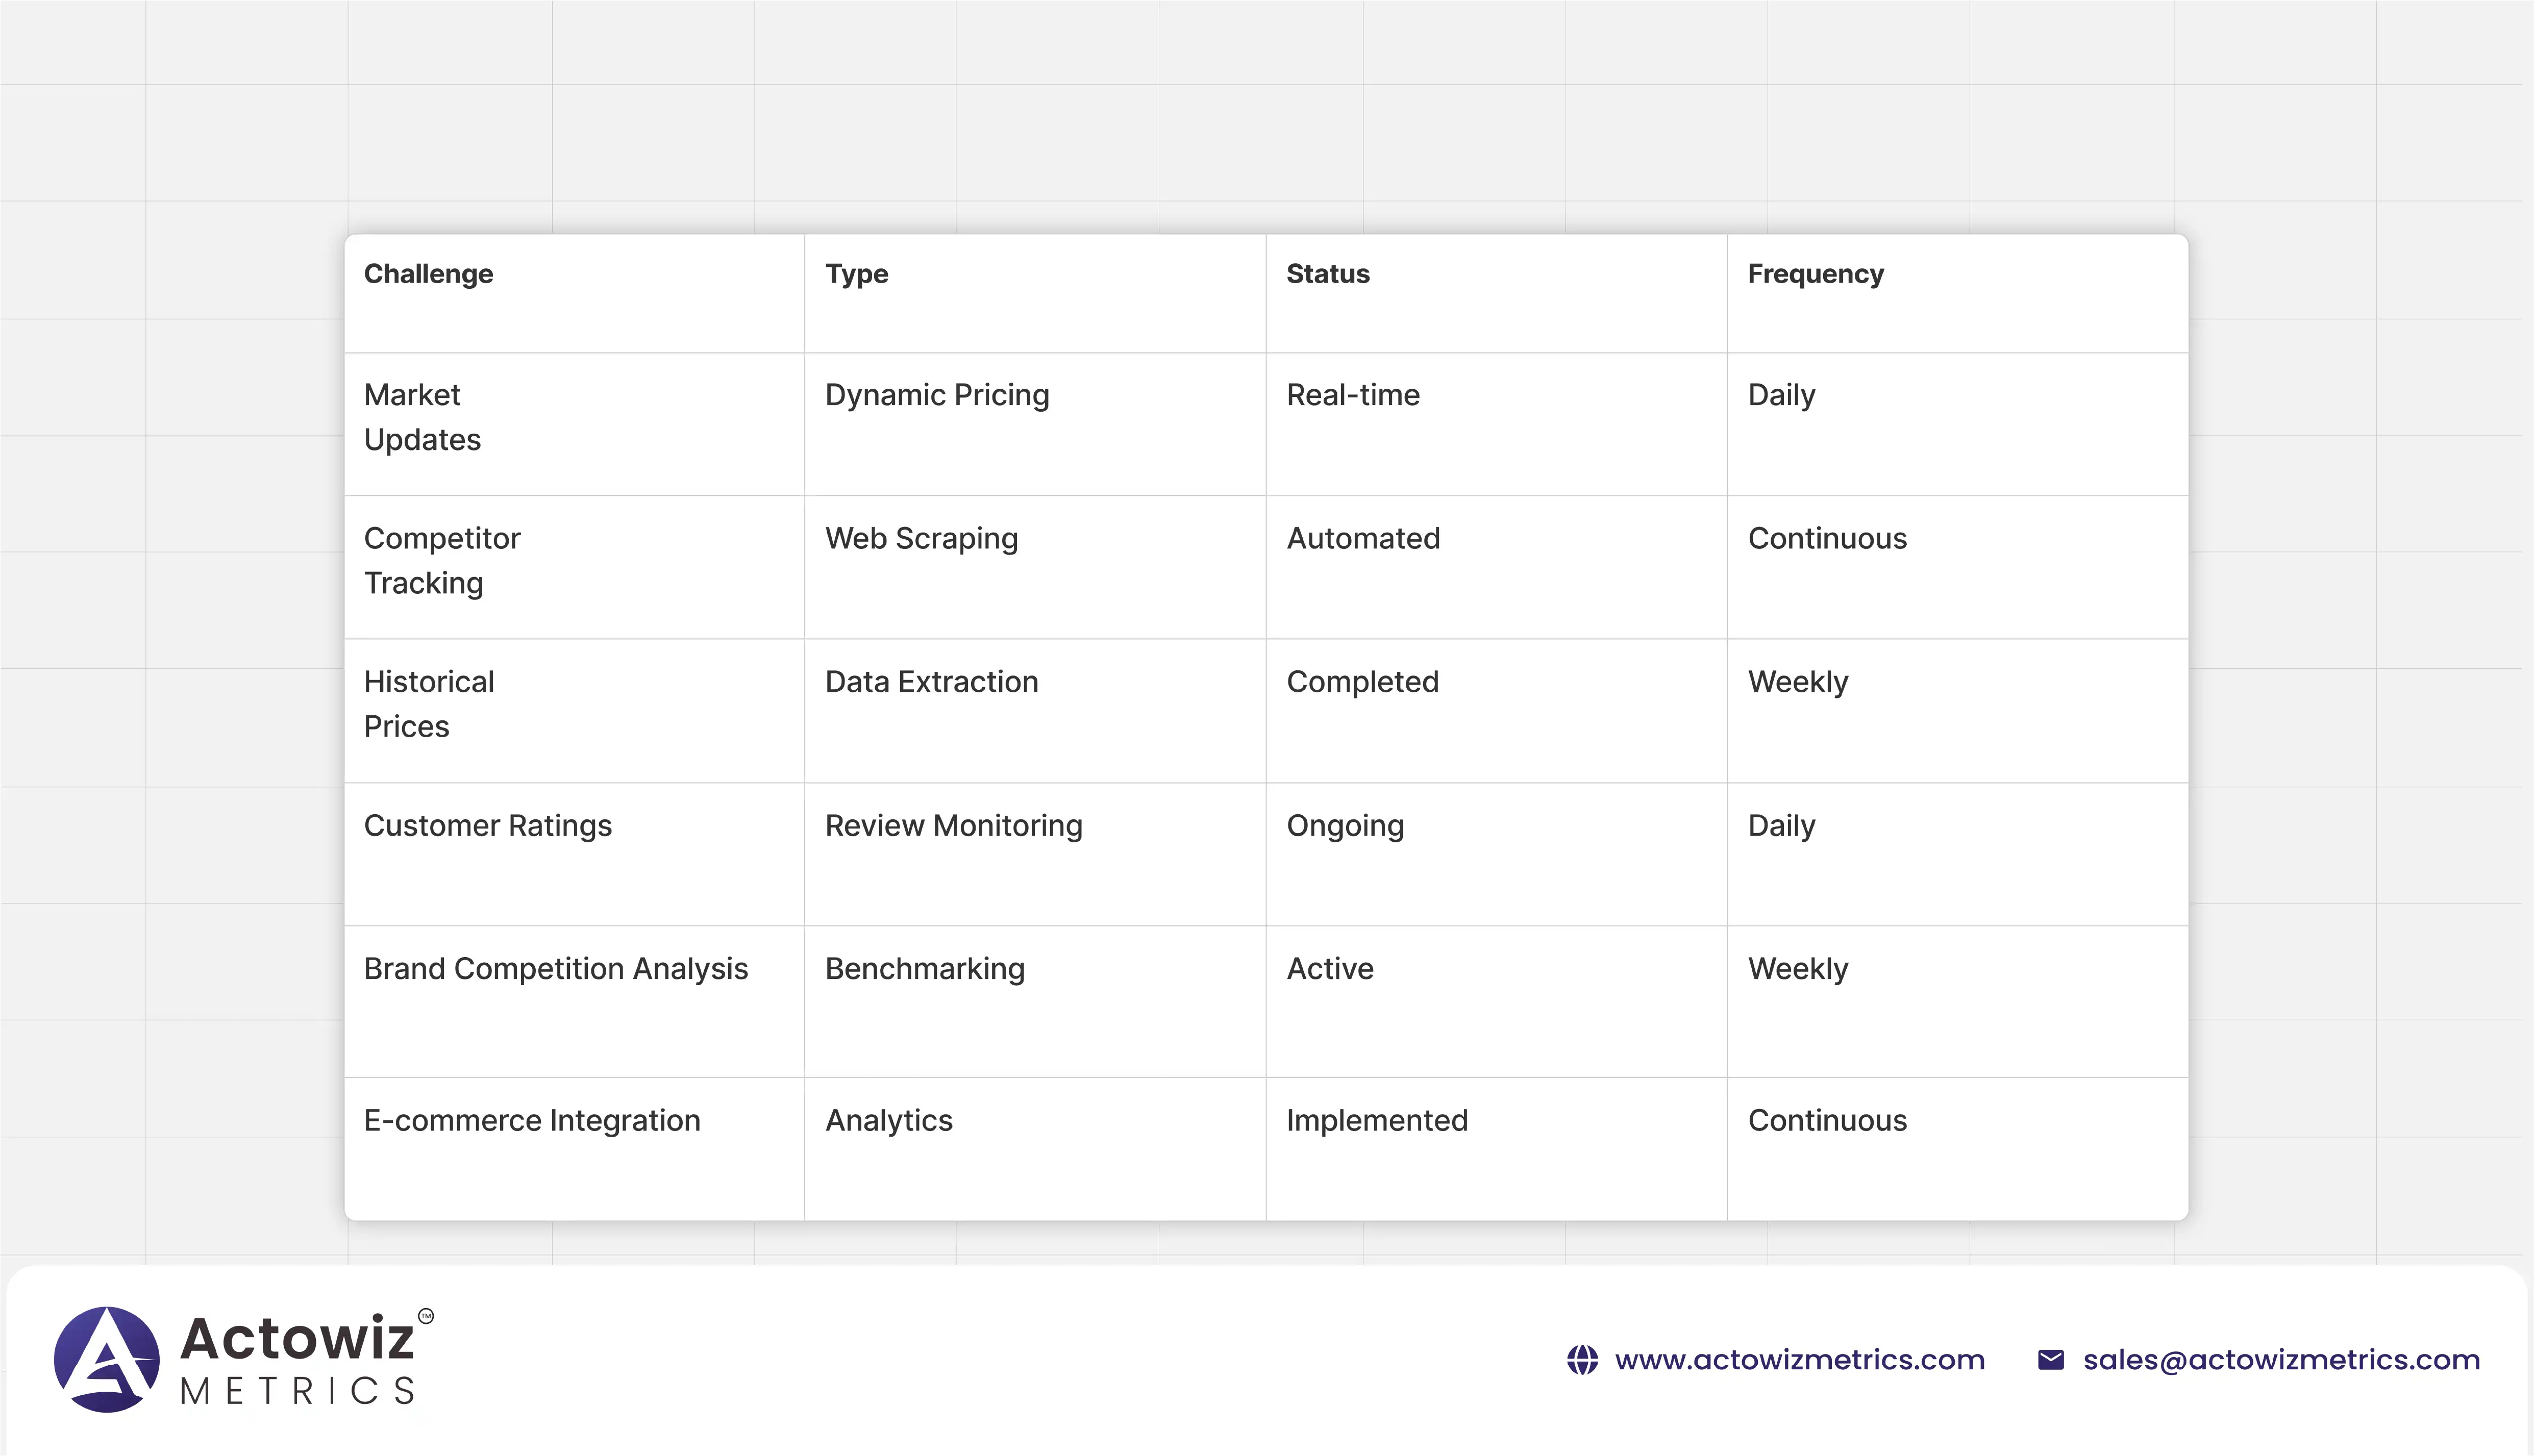Viewport: 2534px width, 1456px height.
Task: Click the Actowiz Metrics logo emblem
Action: [107, 1359]
